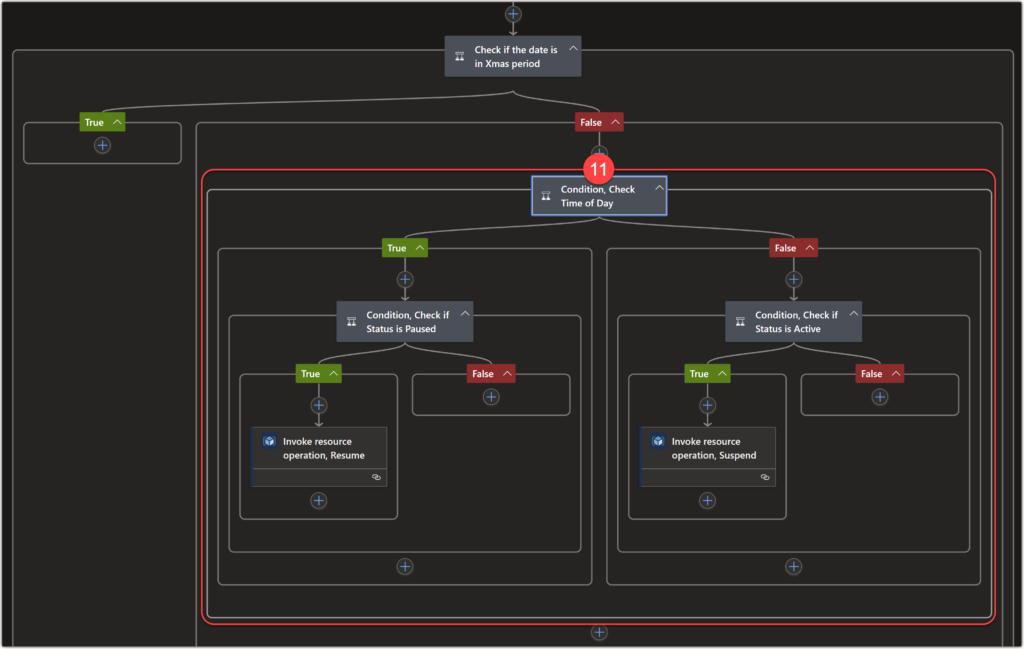Select the cube icon on Invoke resource operation, Resume

268,440
